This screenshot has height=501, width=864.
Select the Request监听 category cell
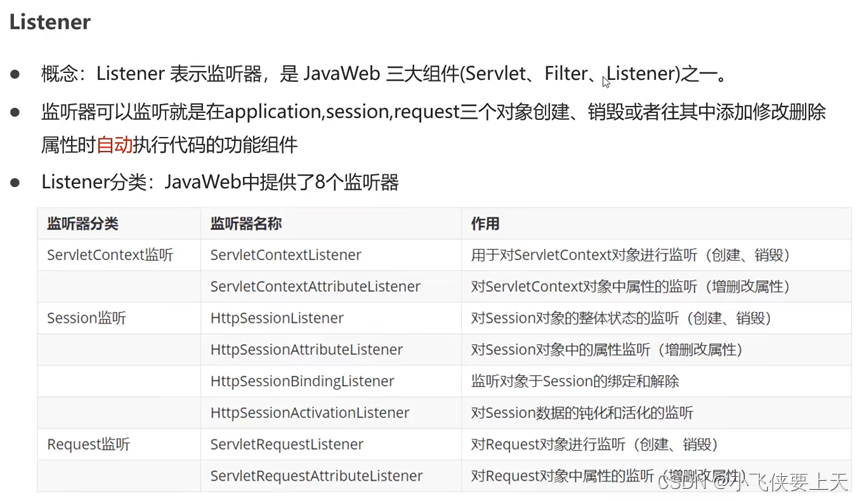click(x=88, y=444)
